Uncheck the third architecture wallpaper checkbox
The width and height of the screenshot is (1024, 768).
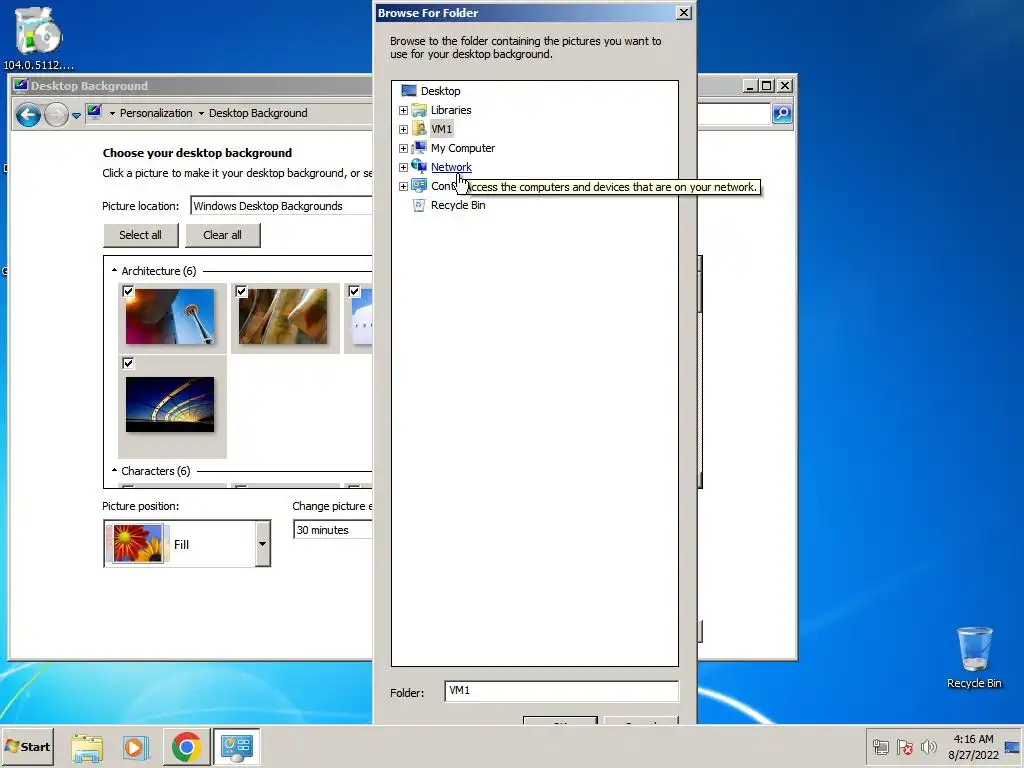pos(354,291)
